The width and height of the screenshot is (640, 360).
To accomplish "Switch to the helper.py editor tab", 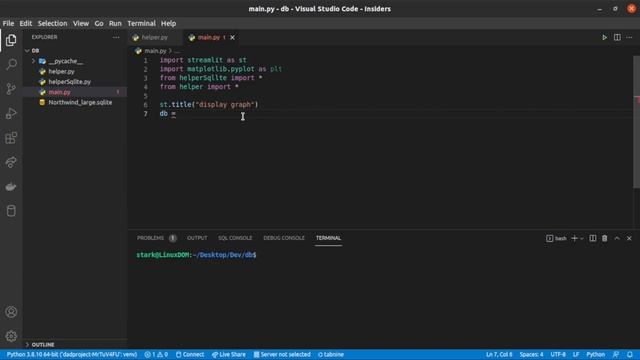I will click(156, 38).
